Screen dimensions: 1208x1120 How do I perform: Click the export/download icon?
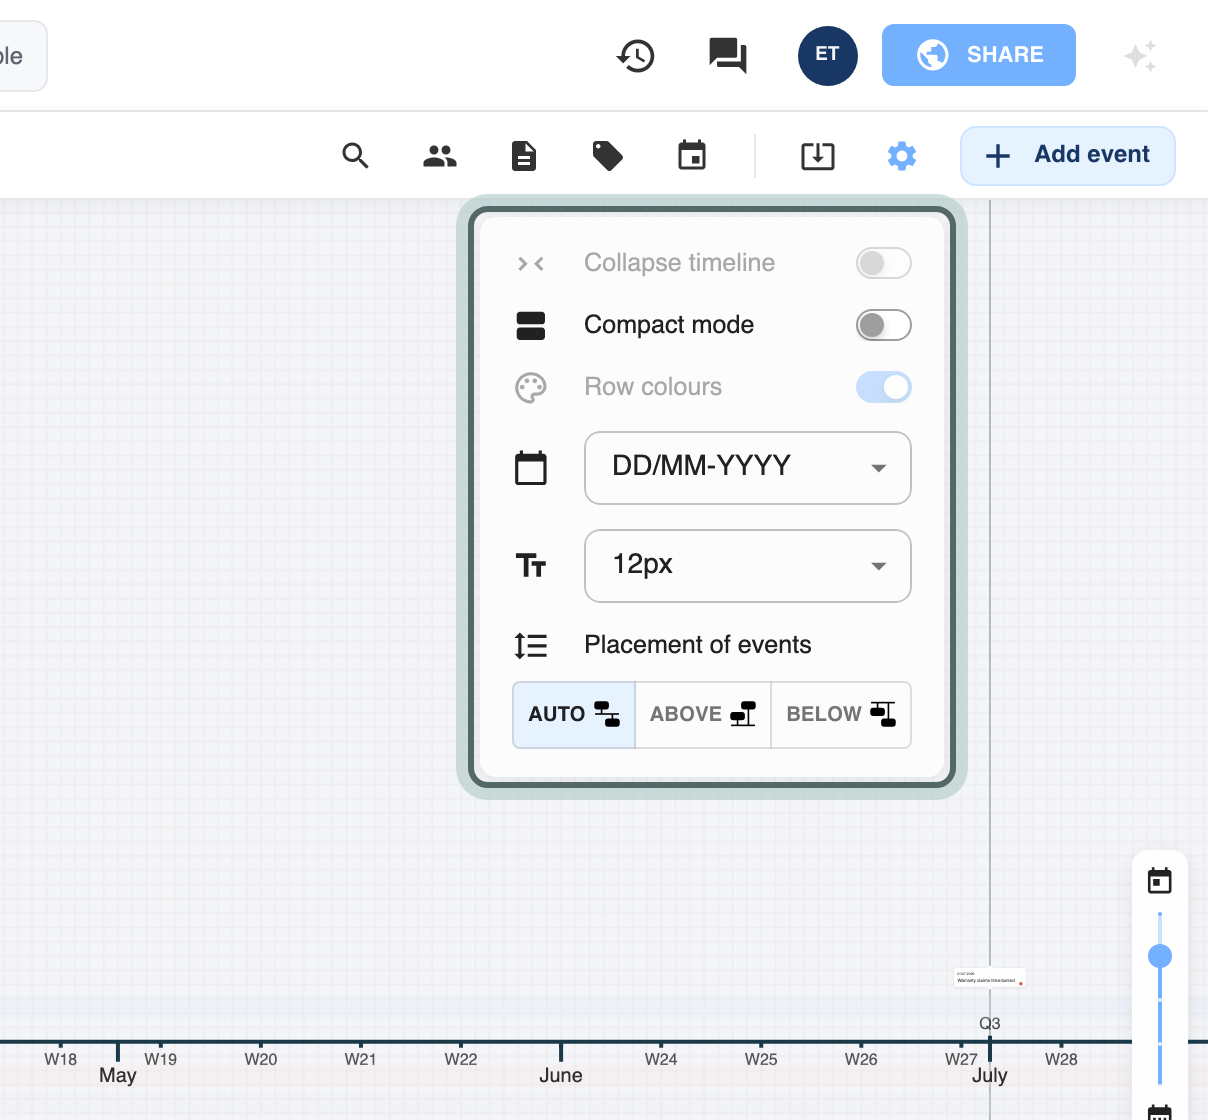pos(818,156)
